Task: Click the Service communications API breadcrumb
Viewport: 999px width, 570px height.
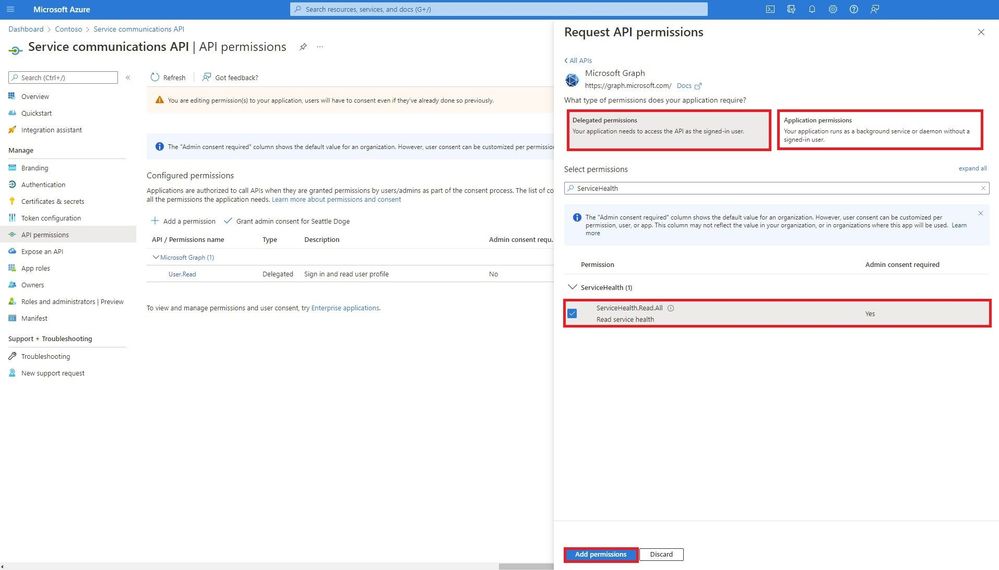Action: pos(138,29)
